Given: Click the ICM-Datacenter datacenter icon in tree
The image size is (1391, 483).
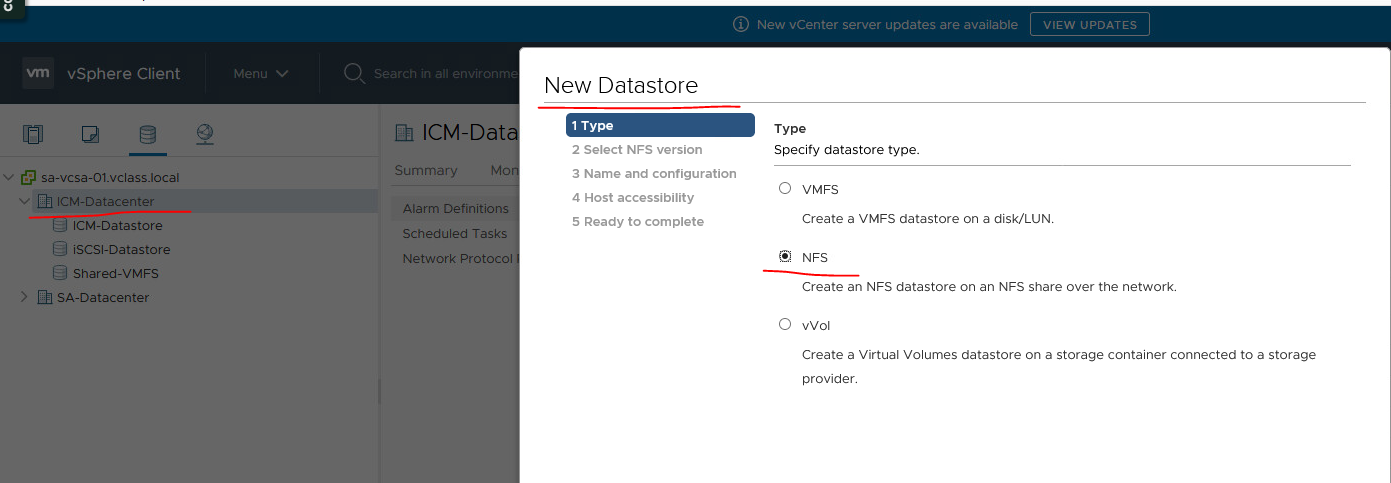Looking at the screenshot, I should tap(45, 201).
